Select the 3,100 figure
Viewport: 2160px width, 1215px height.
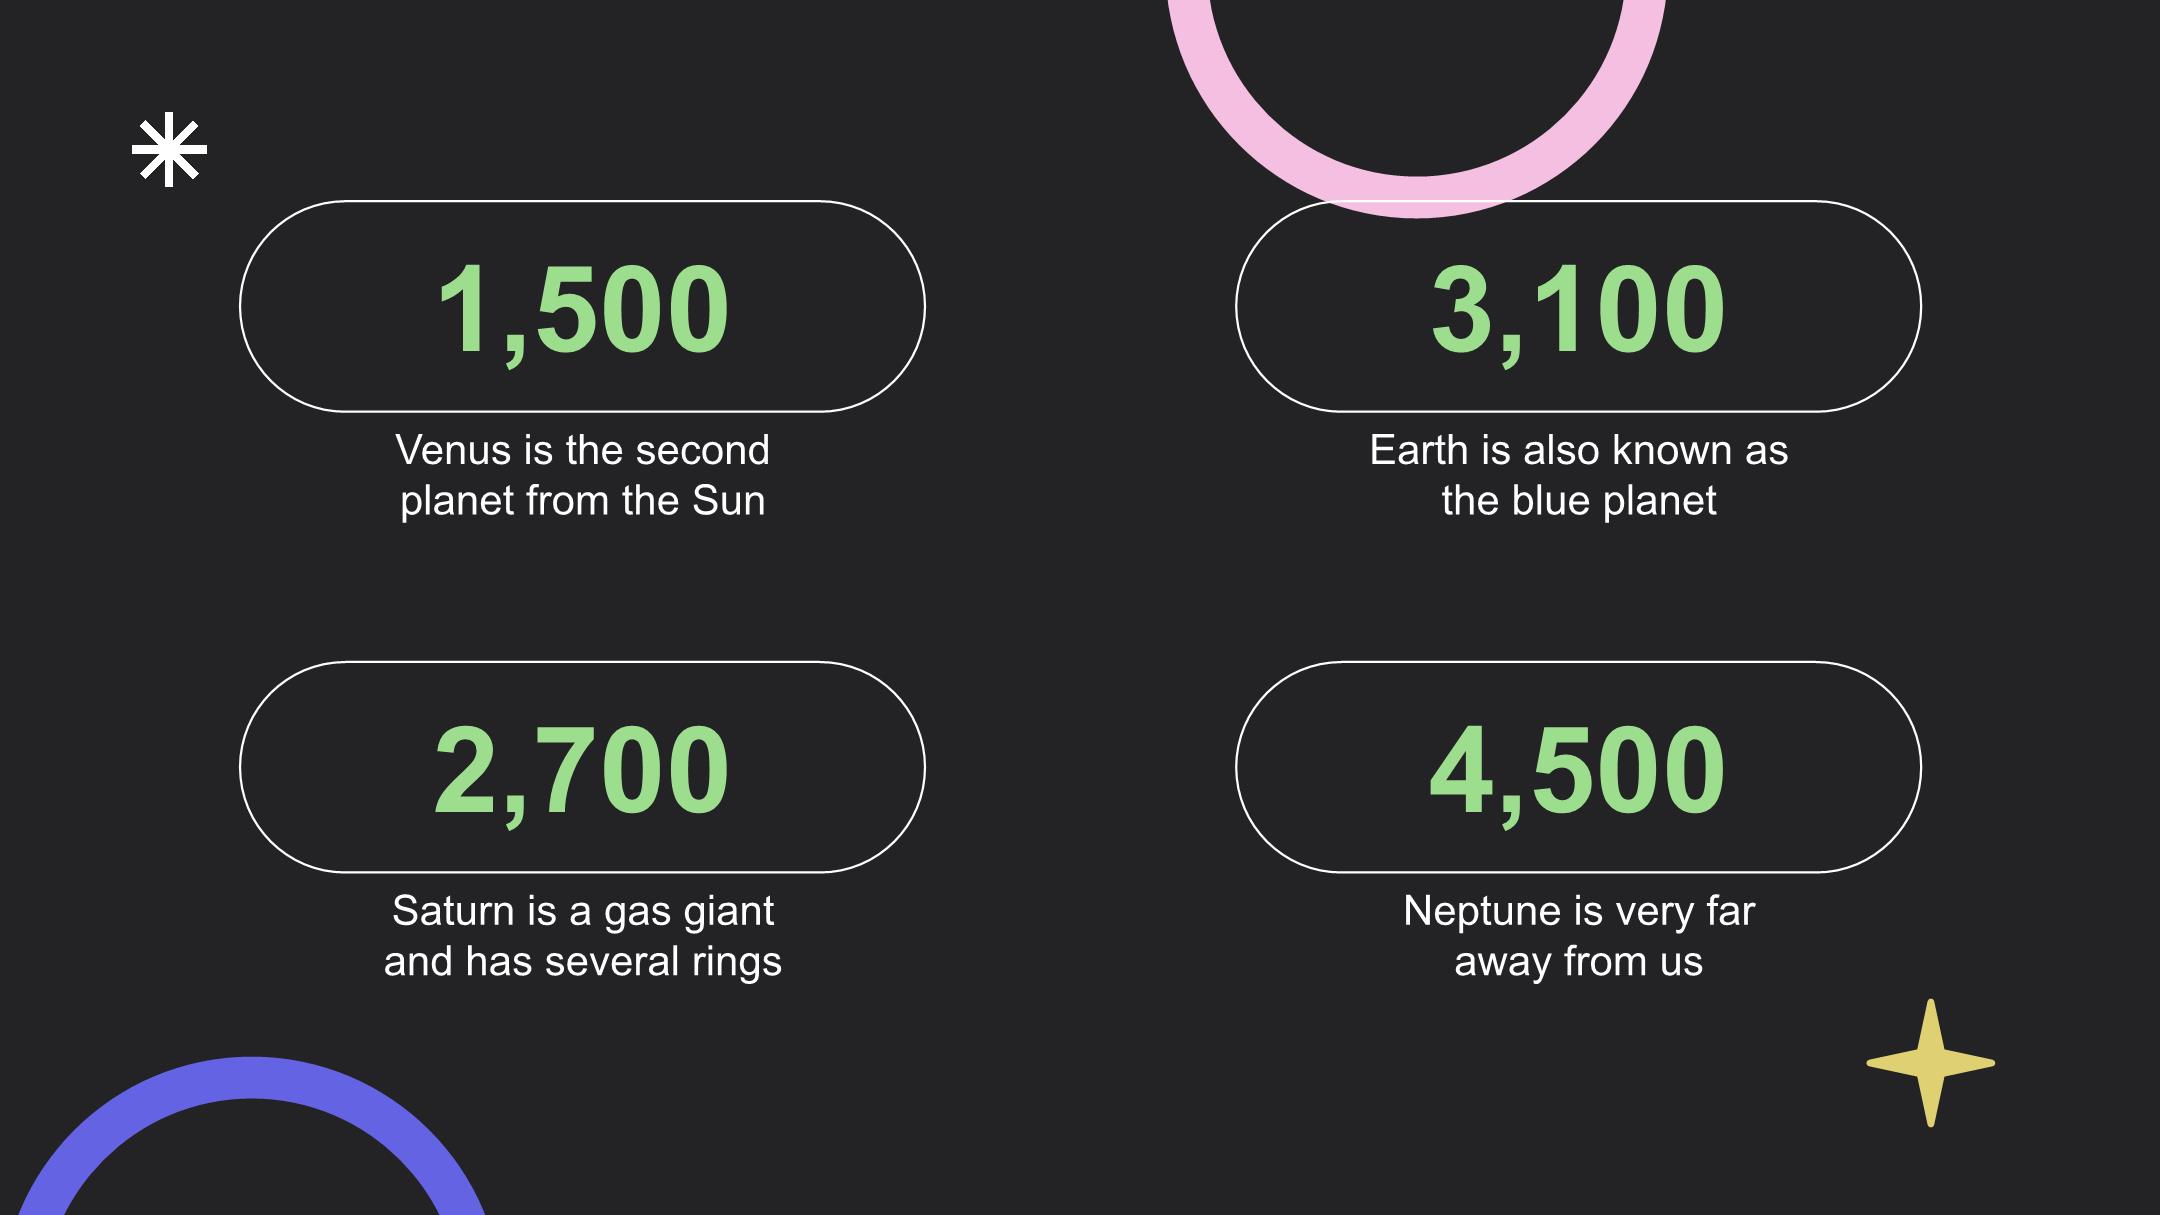[1578, 309]
